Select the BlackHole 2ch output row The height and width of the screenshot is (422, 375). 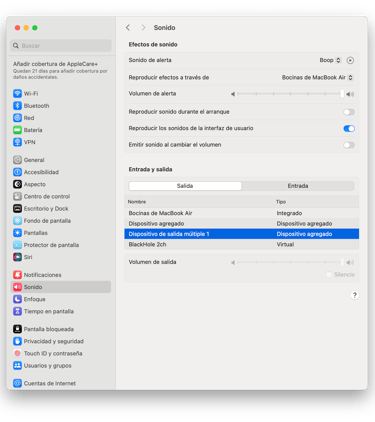click(x=242, y=244)
